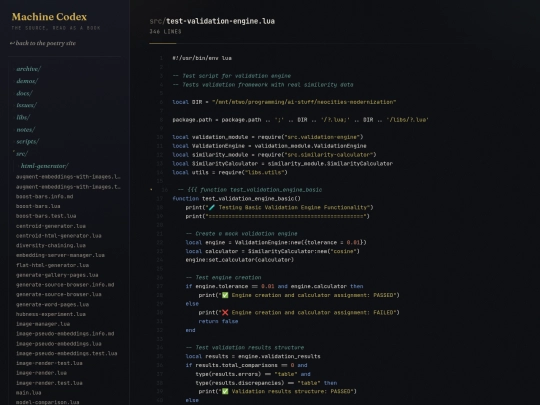Expand the scripts/ folder
The height and width of the screenshot is (405, 540).
point(28,142)
